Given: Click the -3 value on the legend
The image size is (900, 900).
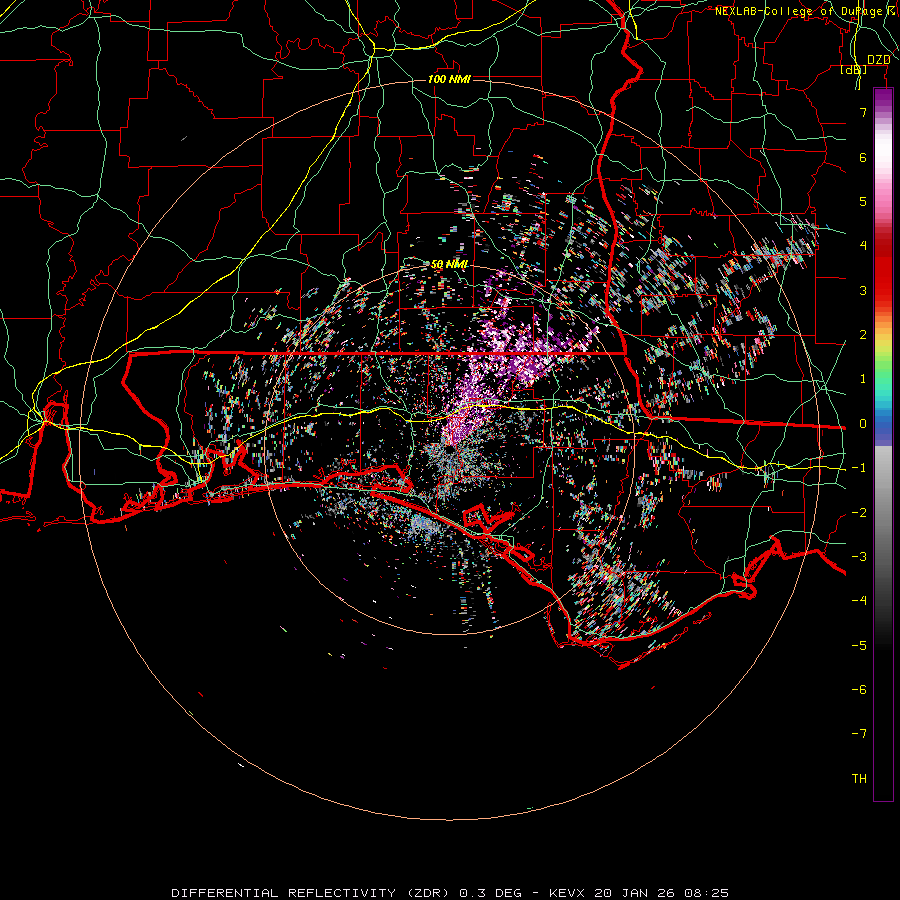Looking at the screenshot, I should 859,557.
